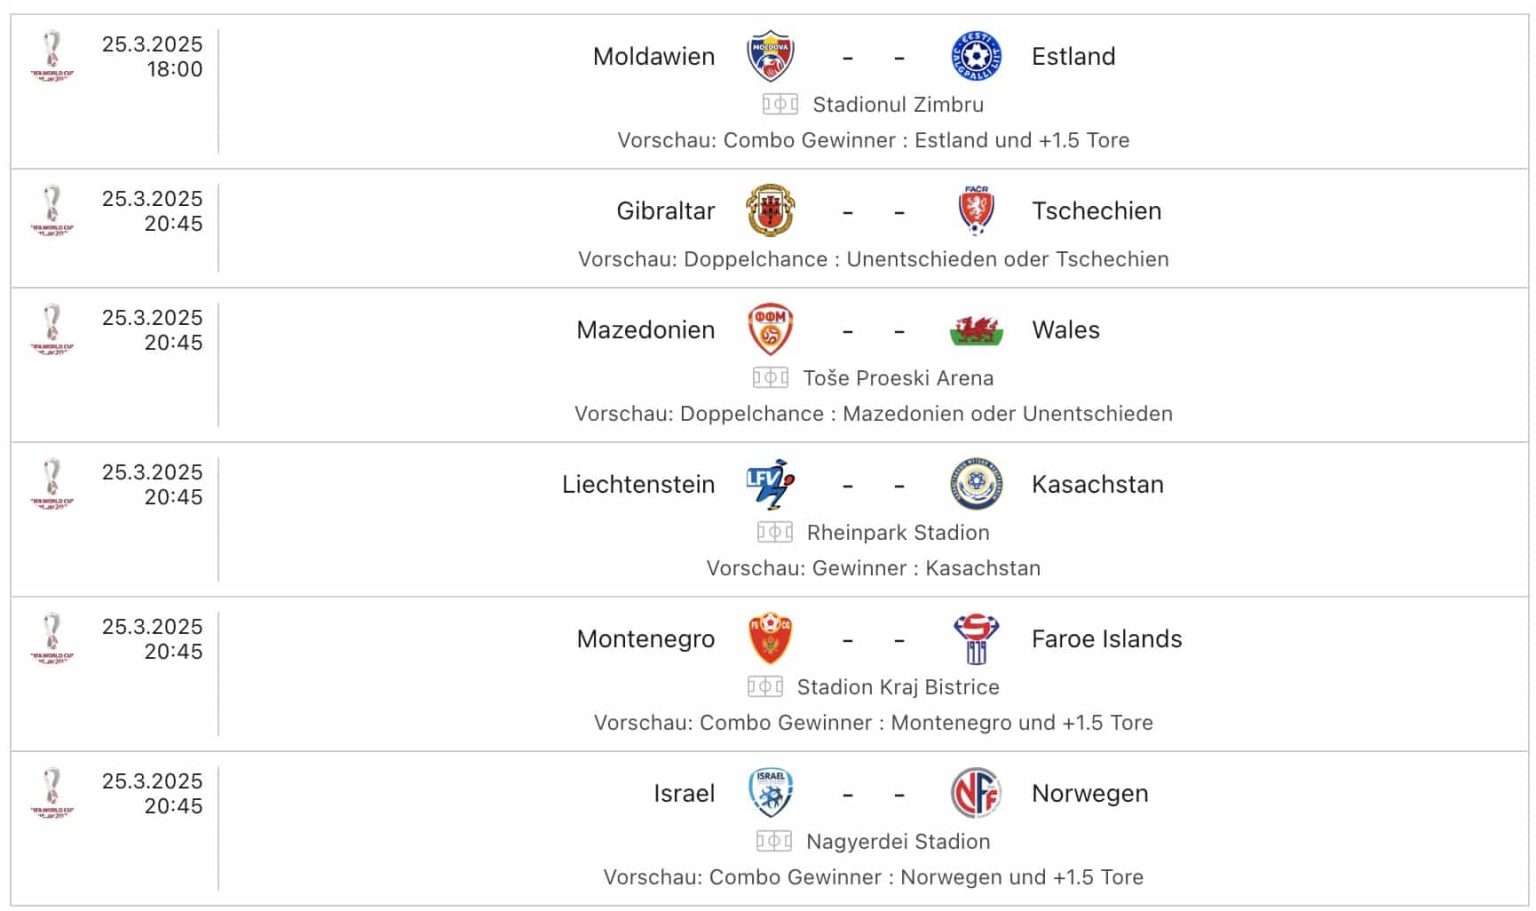The width and height of the screenshot is (1536, 911).
Task: Open the Rheinpark Stadion link
Action: coord(897,532)
